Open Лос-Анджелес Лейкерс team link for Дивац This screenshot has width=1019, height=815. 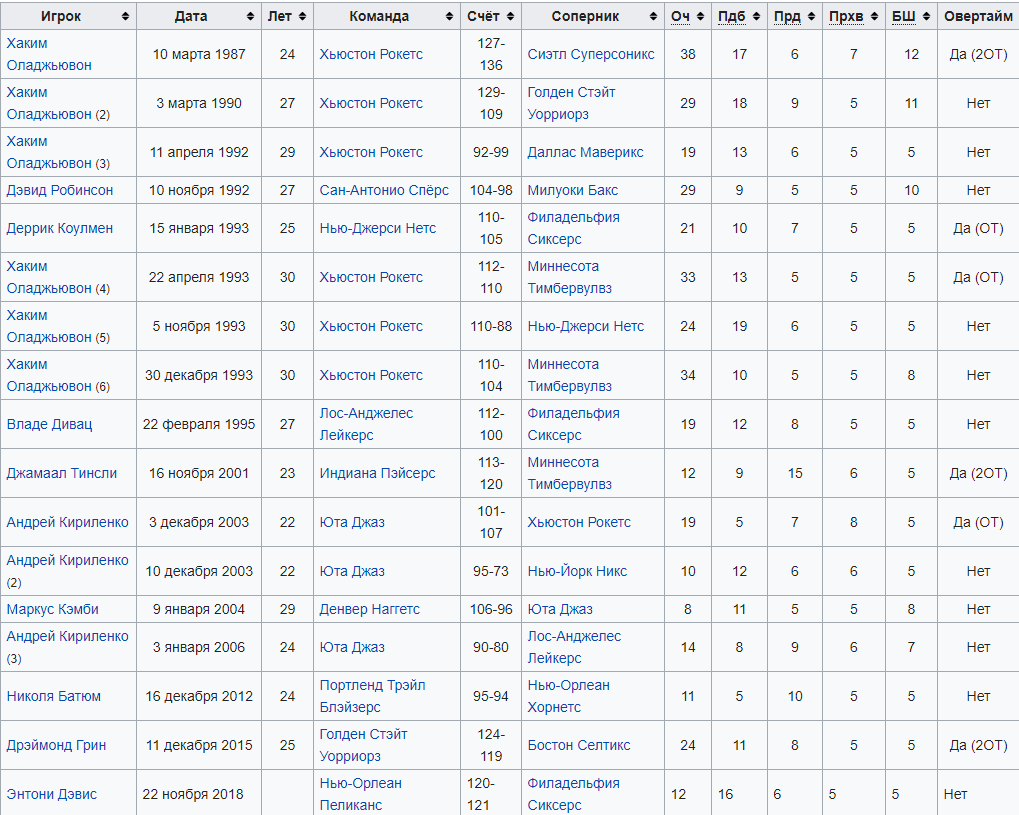tap(366, 424)
